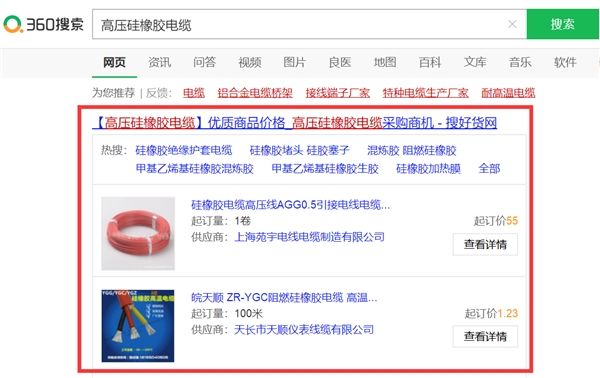The height and width of the screenshot is (378, 600).
Task: Go to the 软件 tab
Action: coord(565,62)
